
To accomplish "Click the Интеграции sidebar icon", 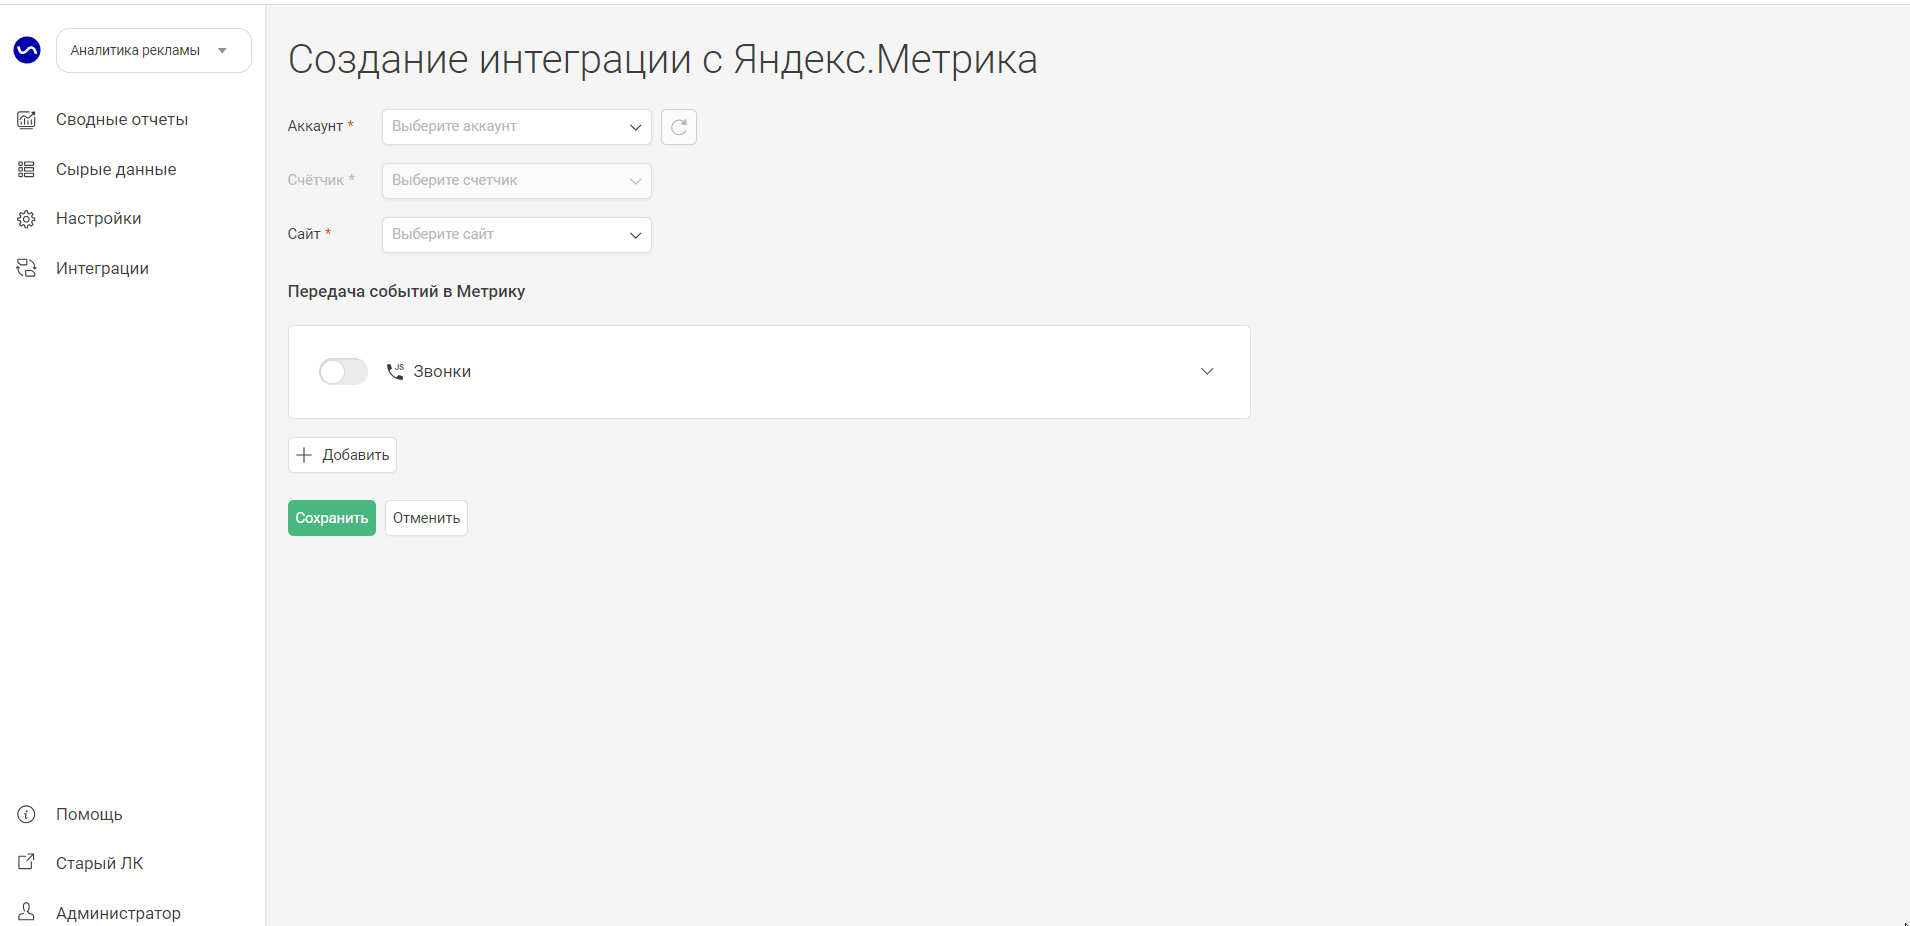I will tap(27, 268).
